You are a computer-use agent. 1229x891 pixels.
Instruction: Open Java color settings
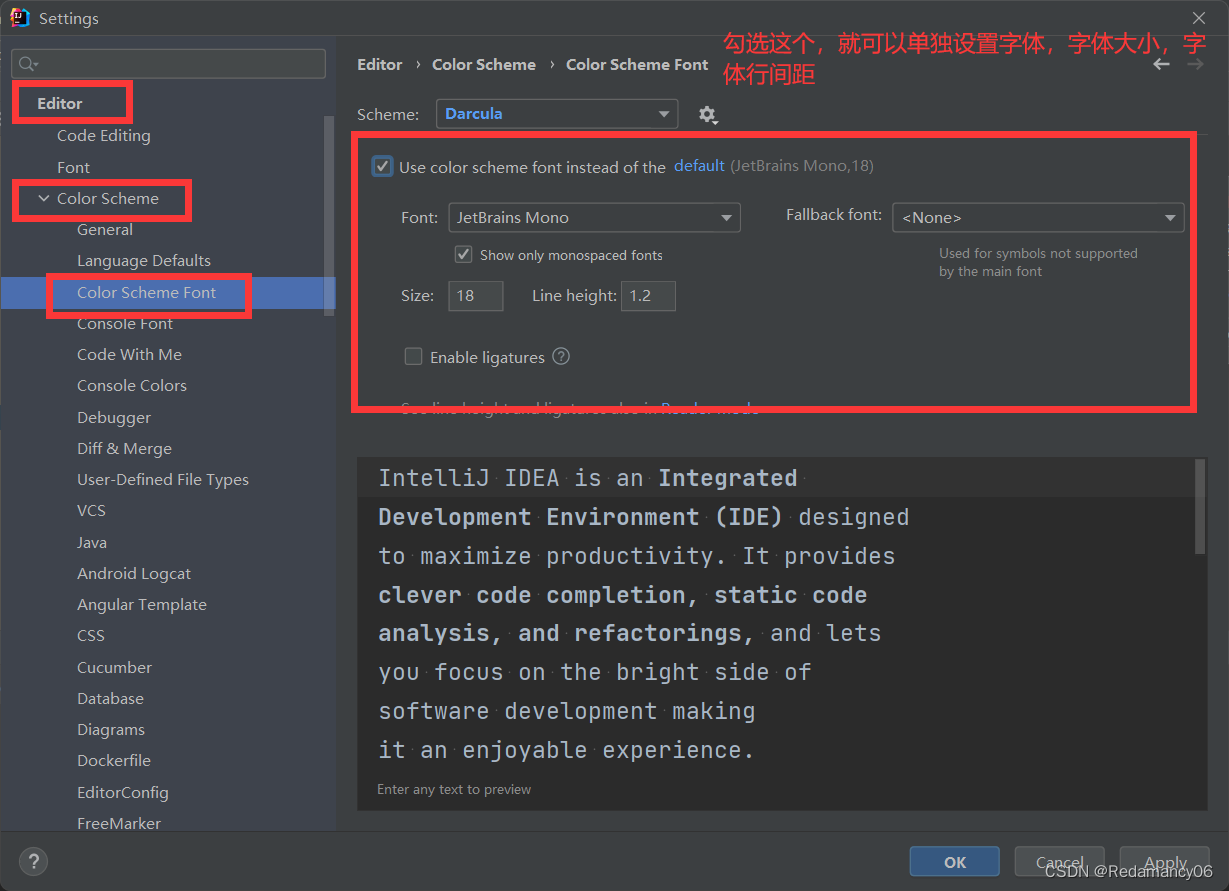click(x=92, y=542)
